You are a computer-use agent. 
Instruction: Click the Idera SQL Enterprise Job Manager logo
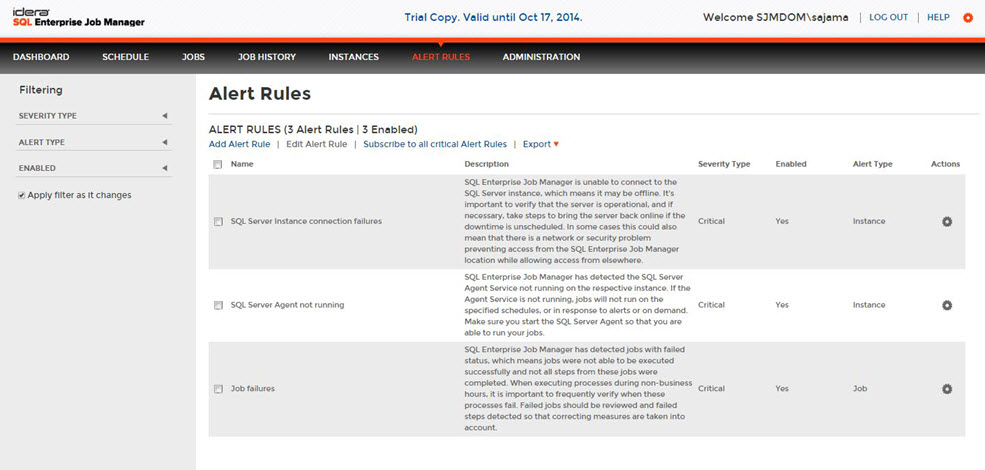pyautogui.click(x=78, y=17)
